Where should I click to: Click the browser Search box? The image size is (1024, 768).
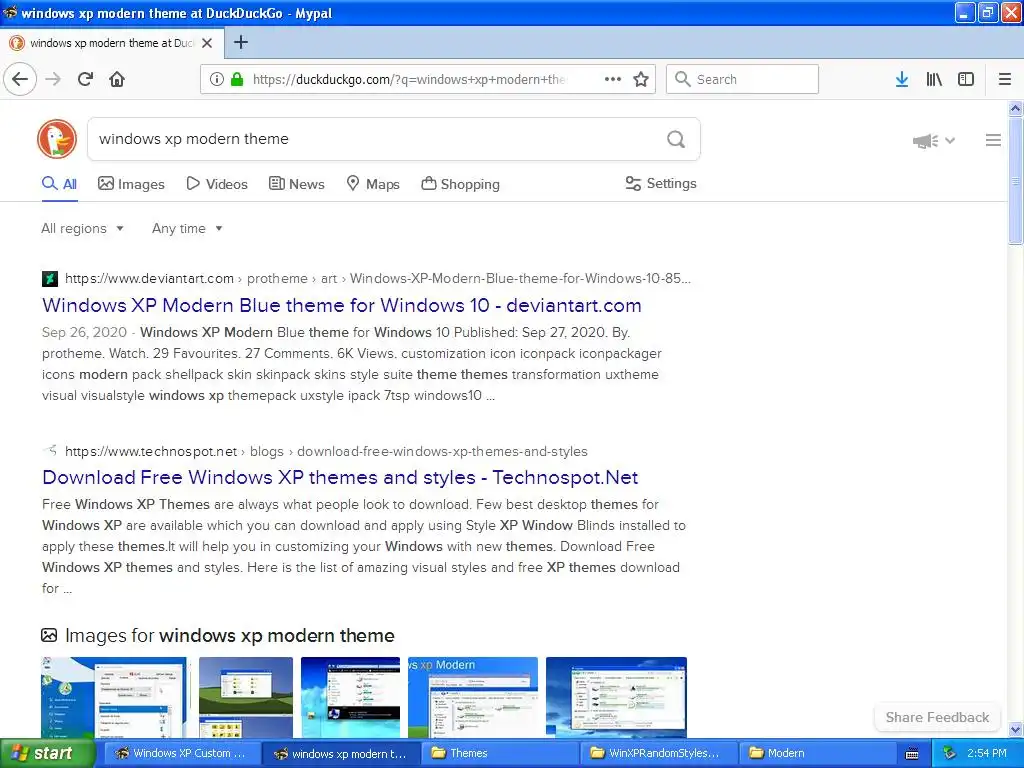(x=743, y=79)
